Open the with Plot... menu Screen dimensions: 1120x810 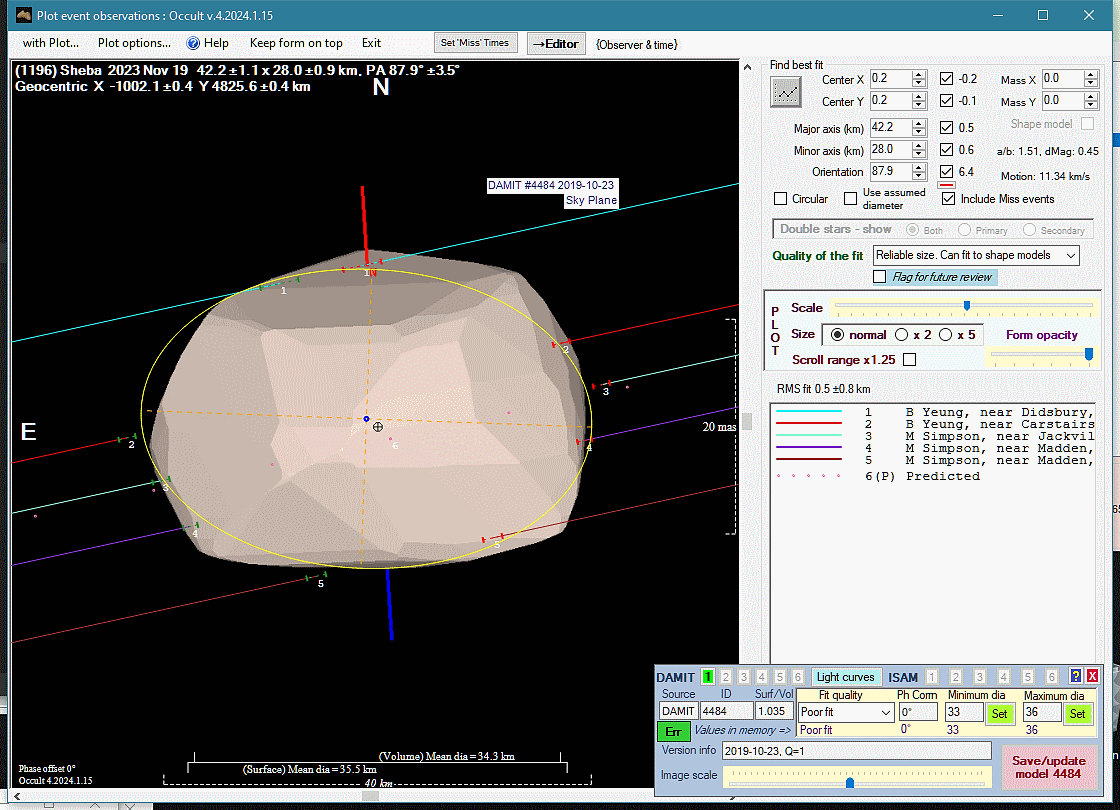tap(51, 43)
